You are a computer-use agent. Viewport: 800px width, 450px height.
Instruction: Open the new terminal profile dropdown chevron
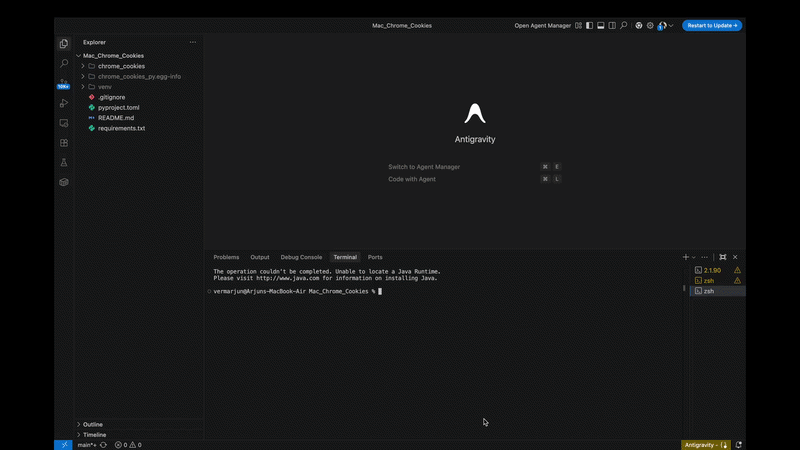(x=693, y=257)
